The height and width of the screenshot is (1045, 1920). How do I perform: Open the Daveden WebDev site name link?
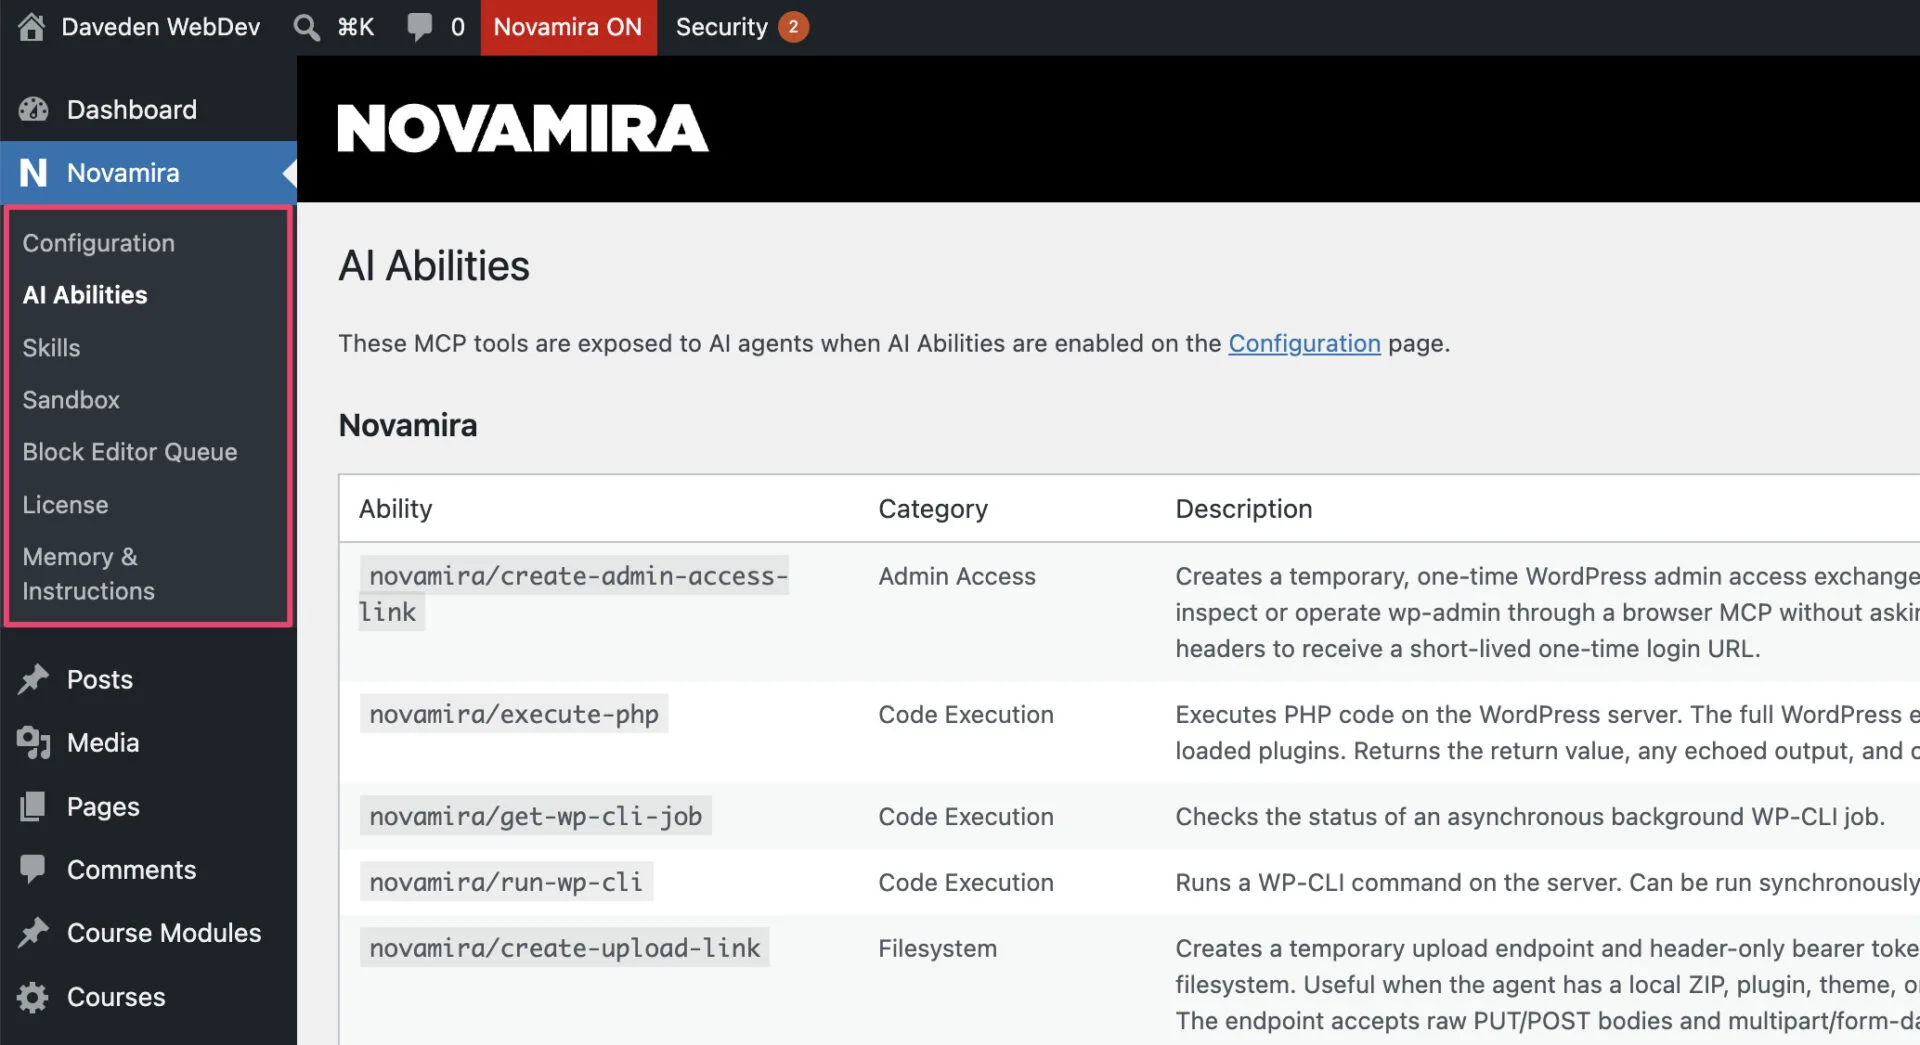click(160, 27)
